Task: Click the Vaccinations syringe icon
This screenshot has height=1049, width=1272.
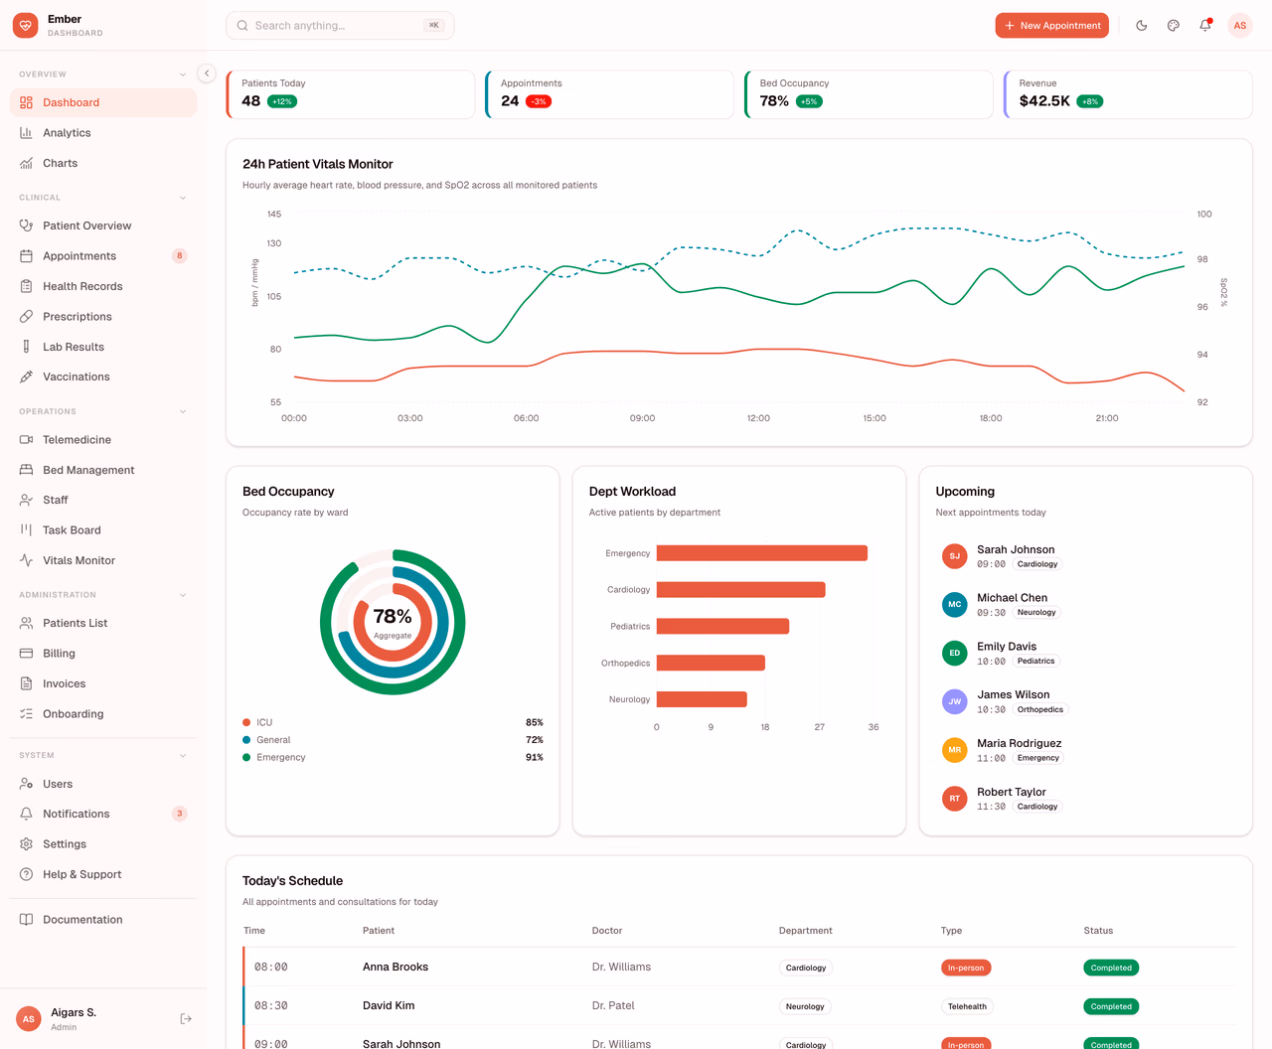Action: pyautogui.click(x=26, y=376)
